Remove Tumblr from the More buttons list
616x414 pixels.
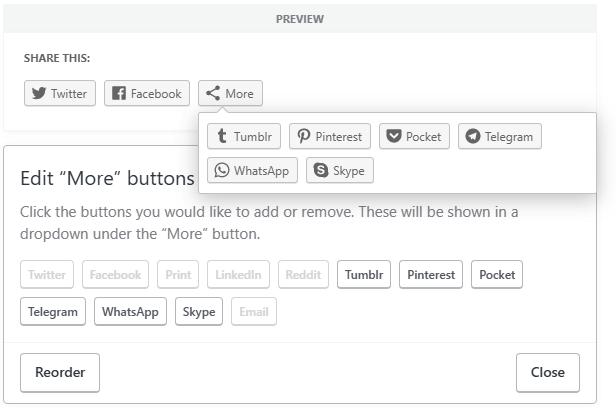(x=364, y=275)
